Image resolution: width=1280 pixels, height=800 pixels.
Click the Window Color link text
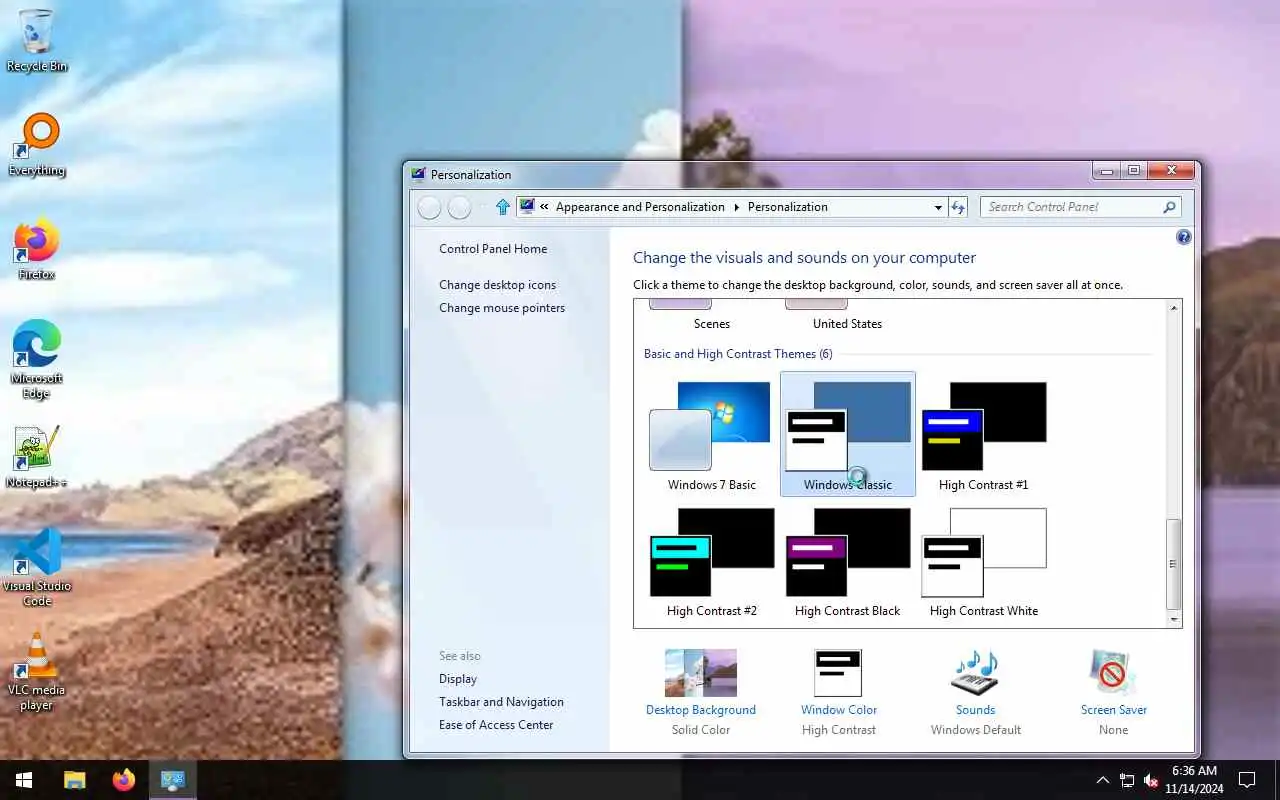click(838, 710)
